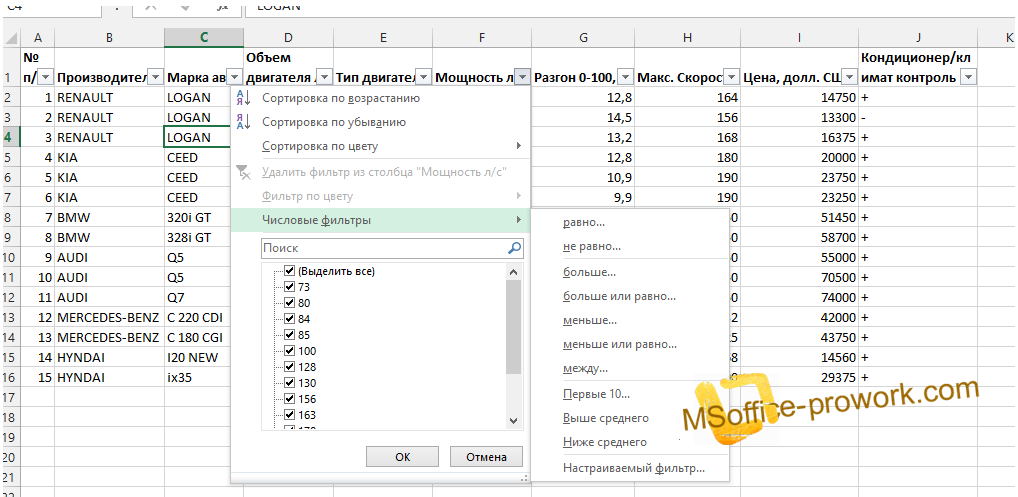This screenshot has width=1018, height=497.
Task: Open filter dropdown for Цена column
Action: point(849,78)
